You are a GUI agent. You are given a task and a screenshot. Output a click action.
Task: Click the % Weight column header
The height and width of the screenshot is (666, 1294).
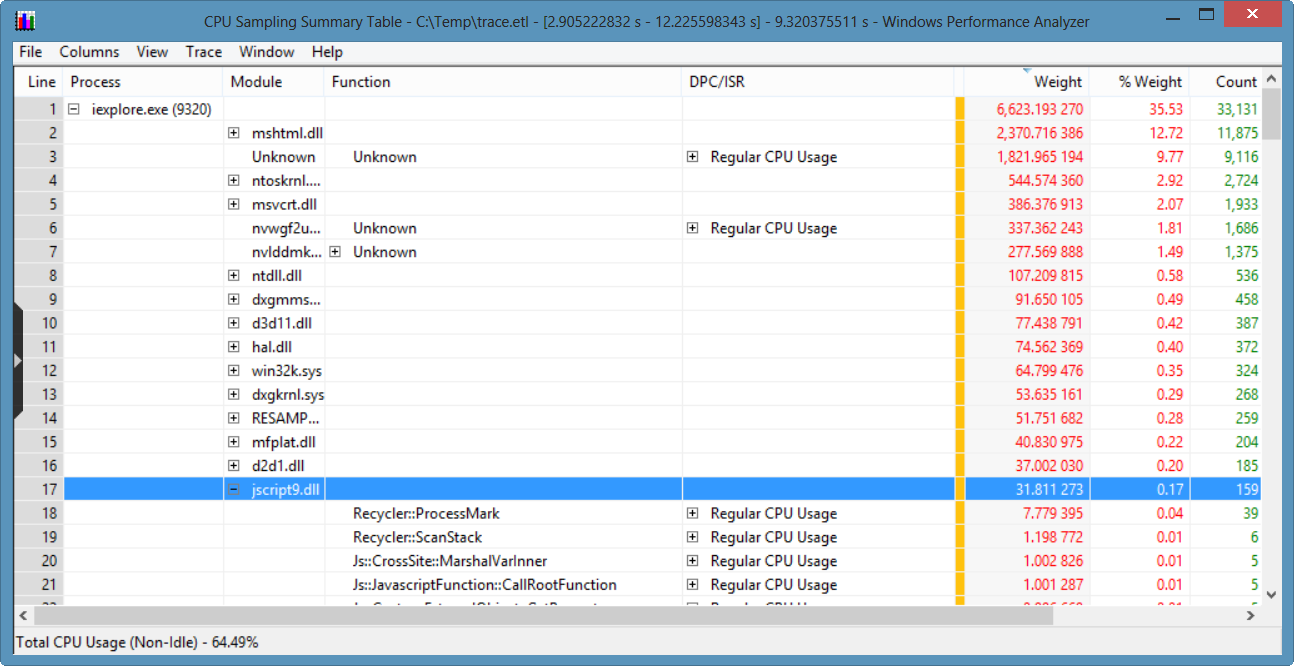1139,82
